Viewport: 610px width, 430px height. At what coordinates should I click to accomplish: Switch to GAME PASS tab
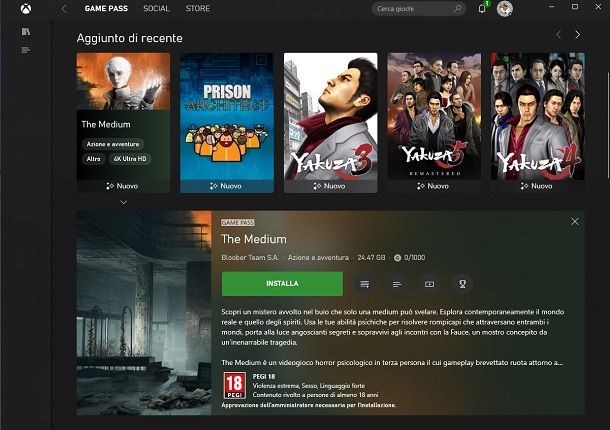[106, 9]
